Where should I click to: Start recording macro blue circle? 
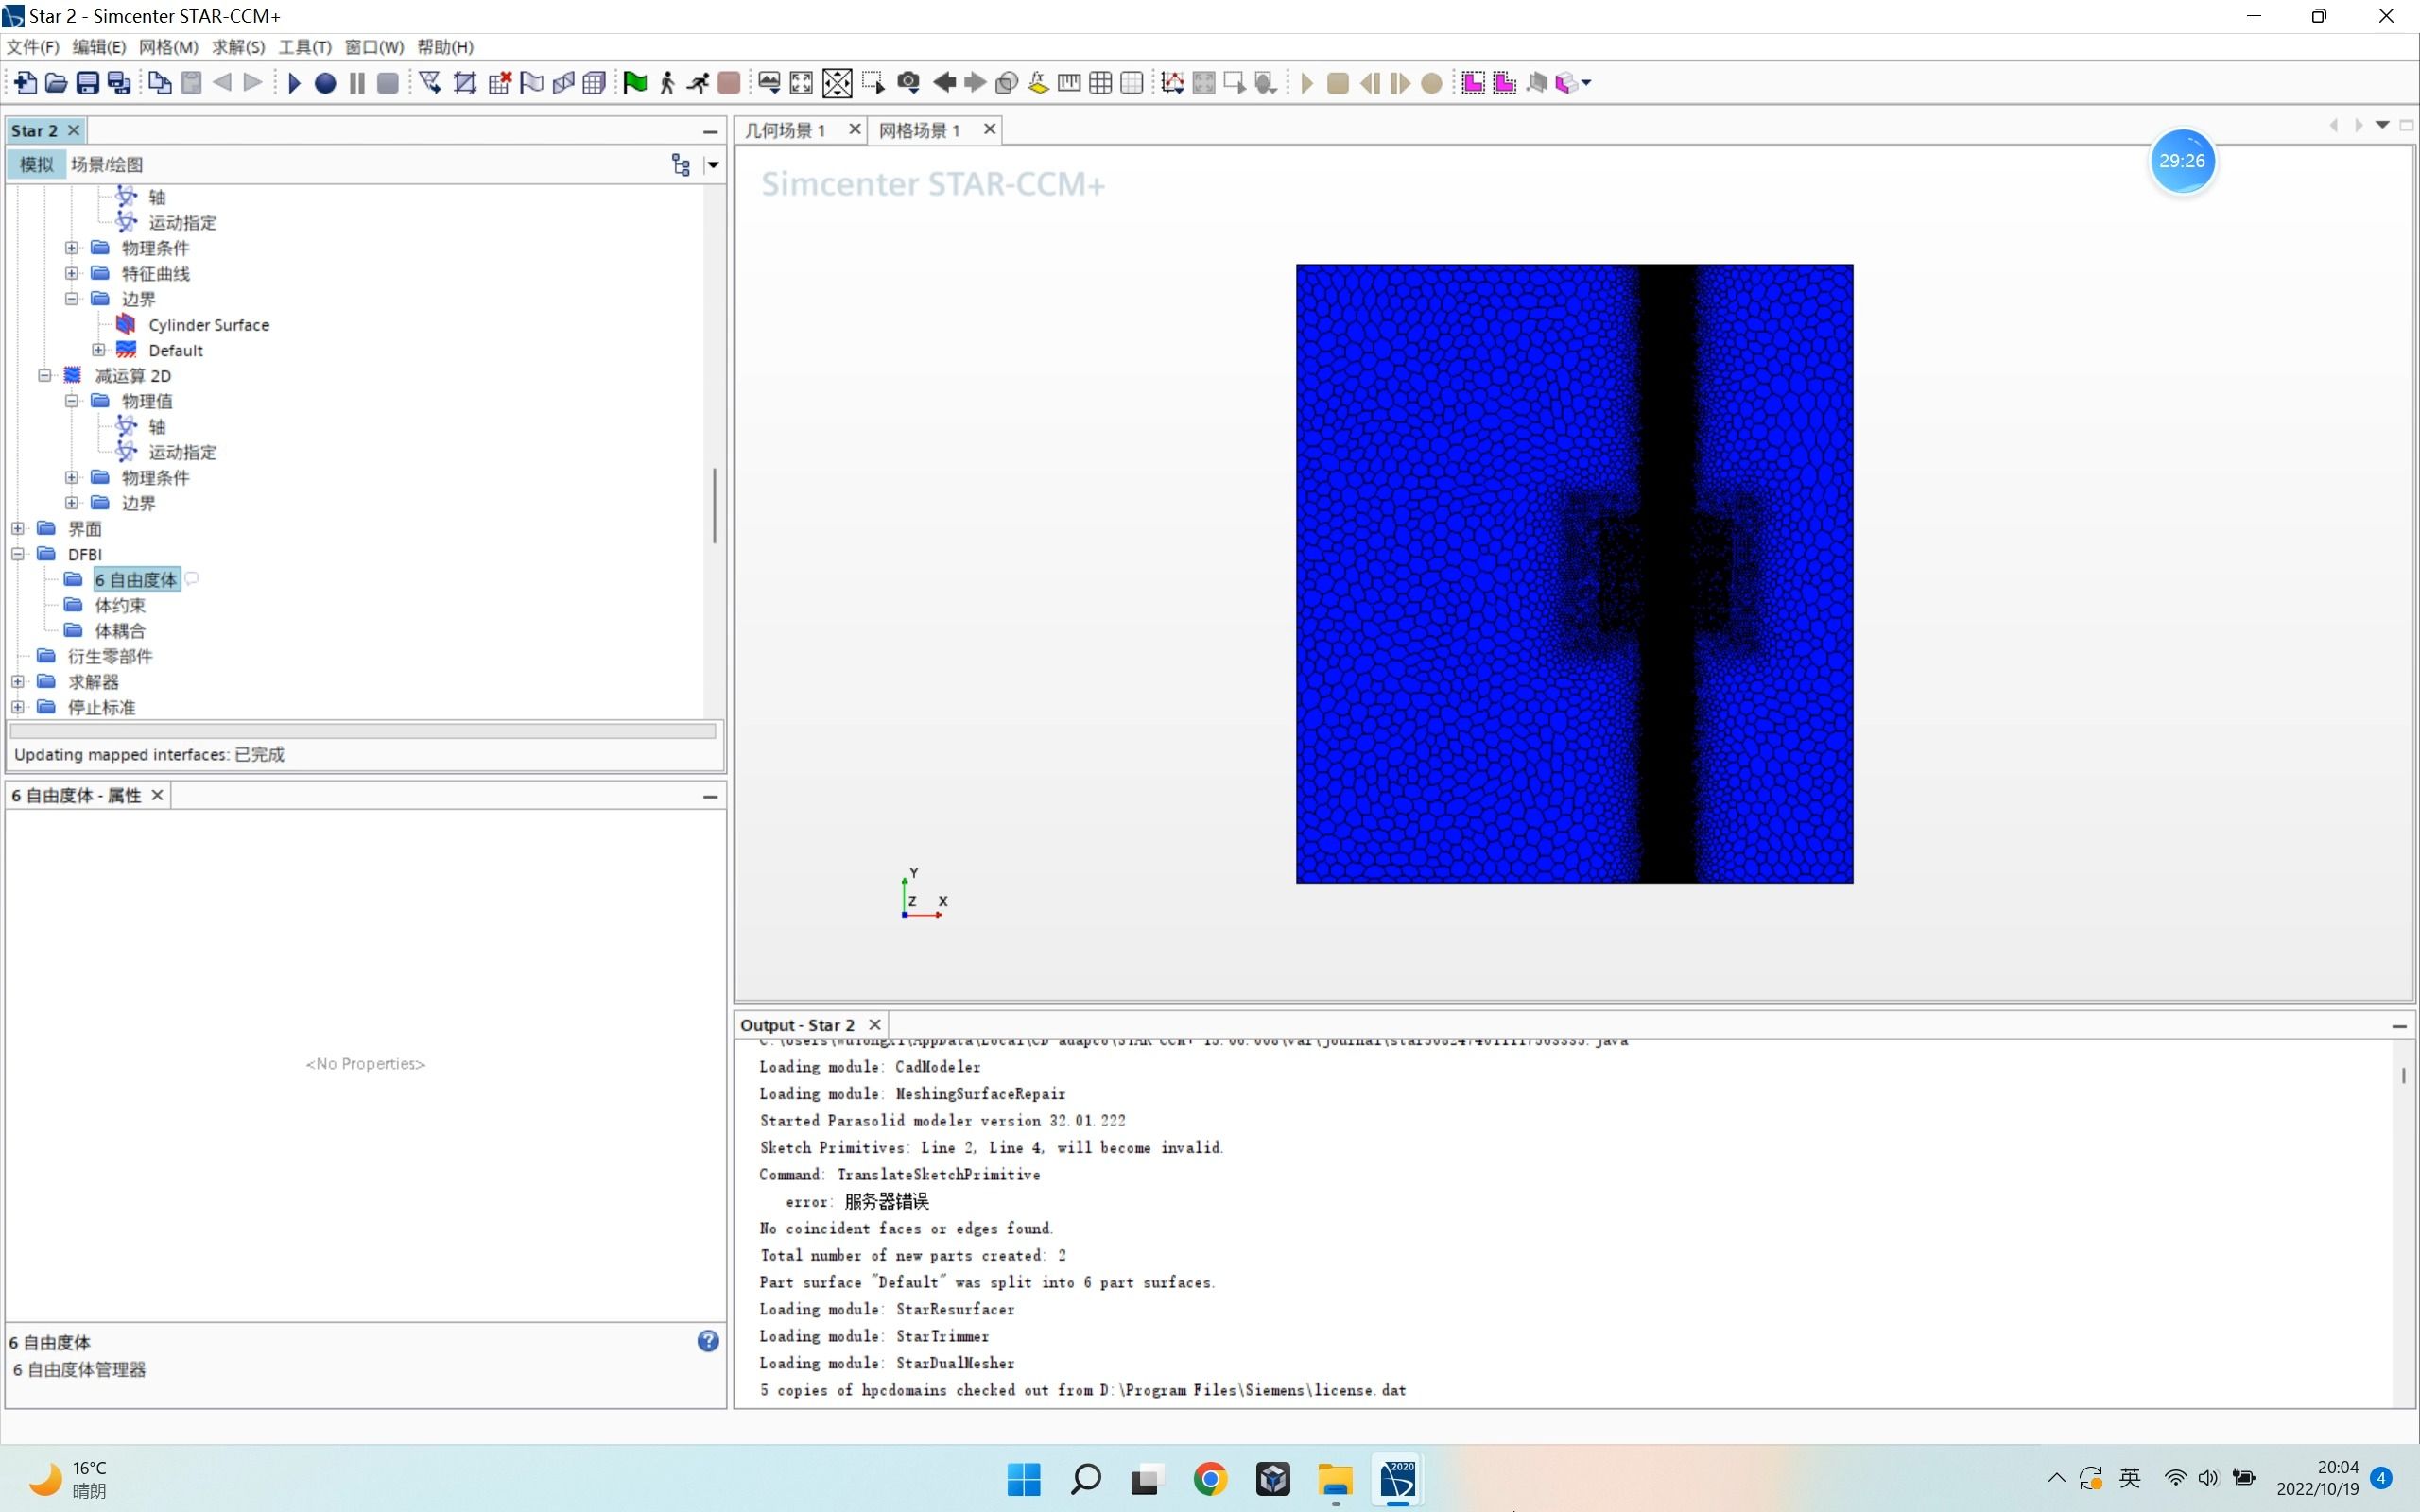325,83
